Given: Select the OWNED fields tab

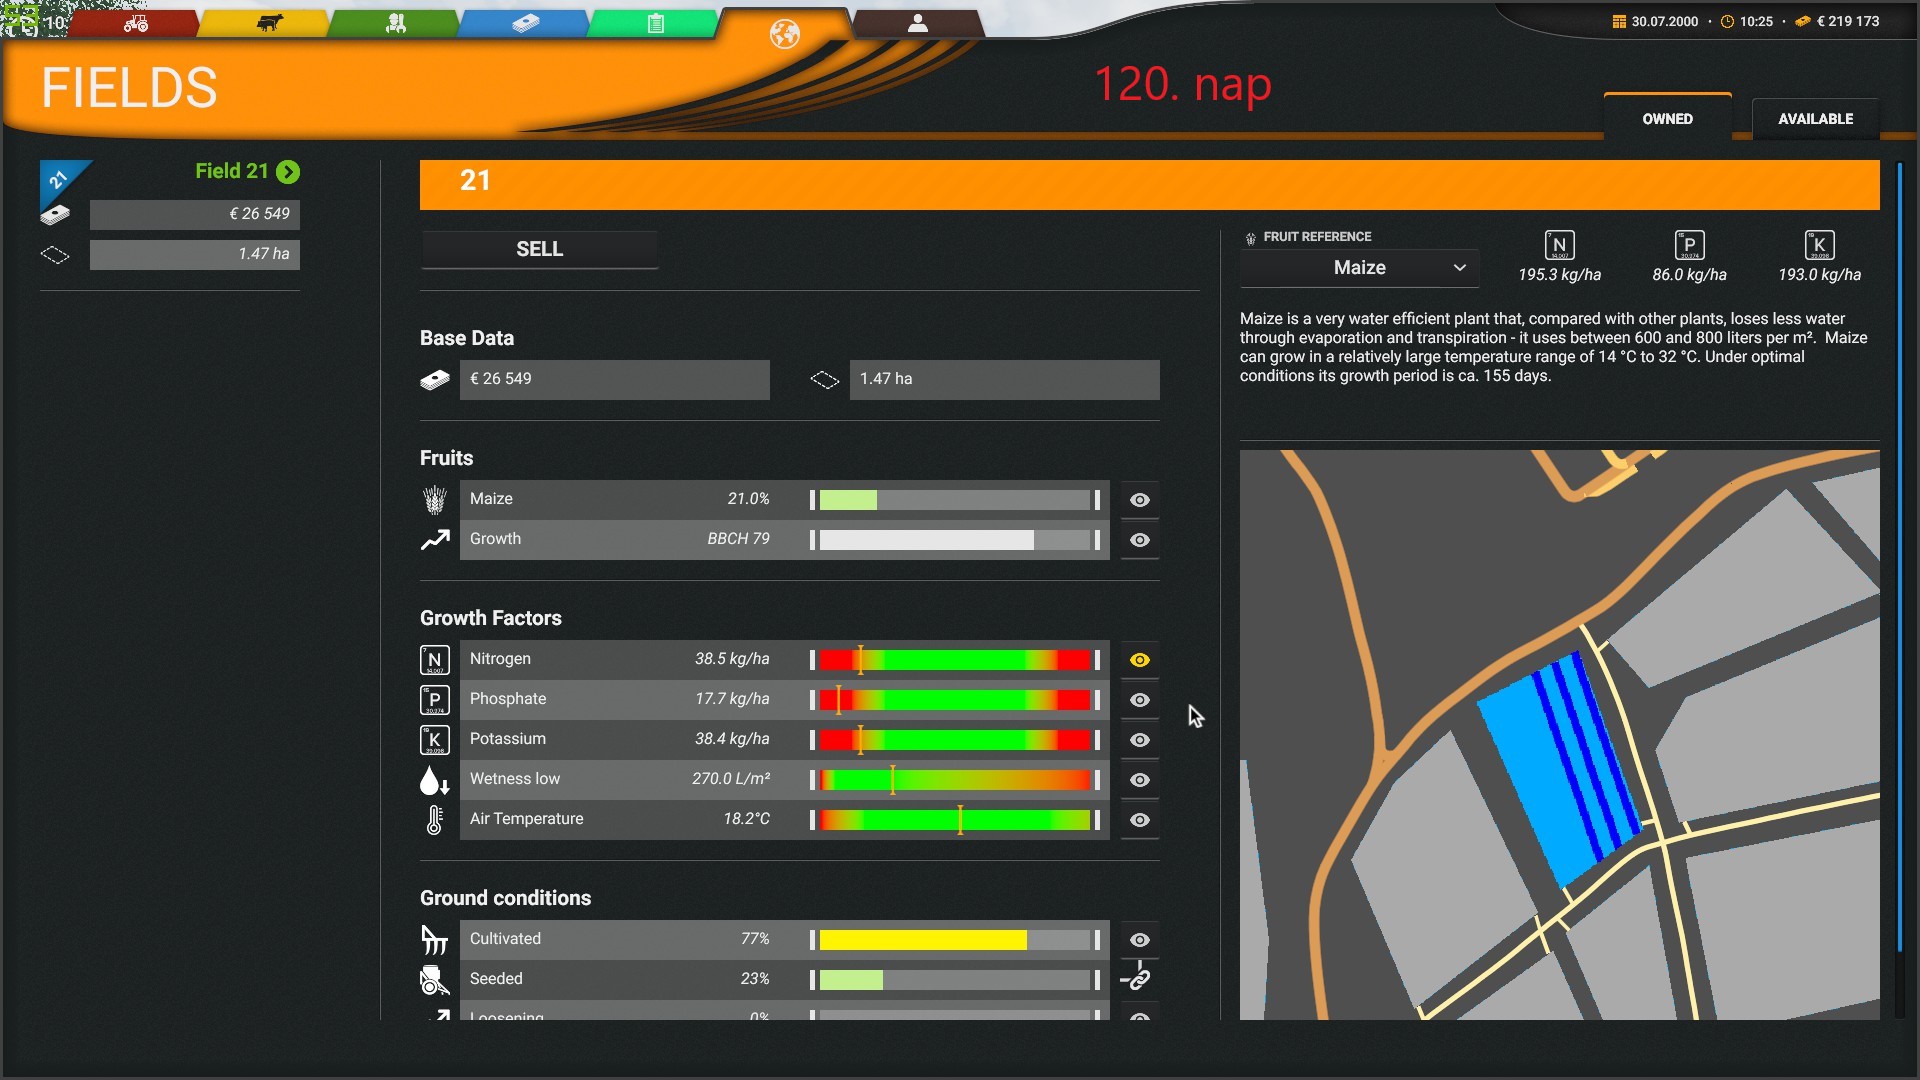Looking at the screenshot, I should (1667, 119).
